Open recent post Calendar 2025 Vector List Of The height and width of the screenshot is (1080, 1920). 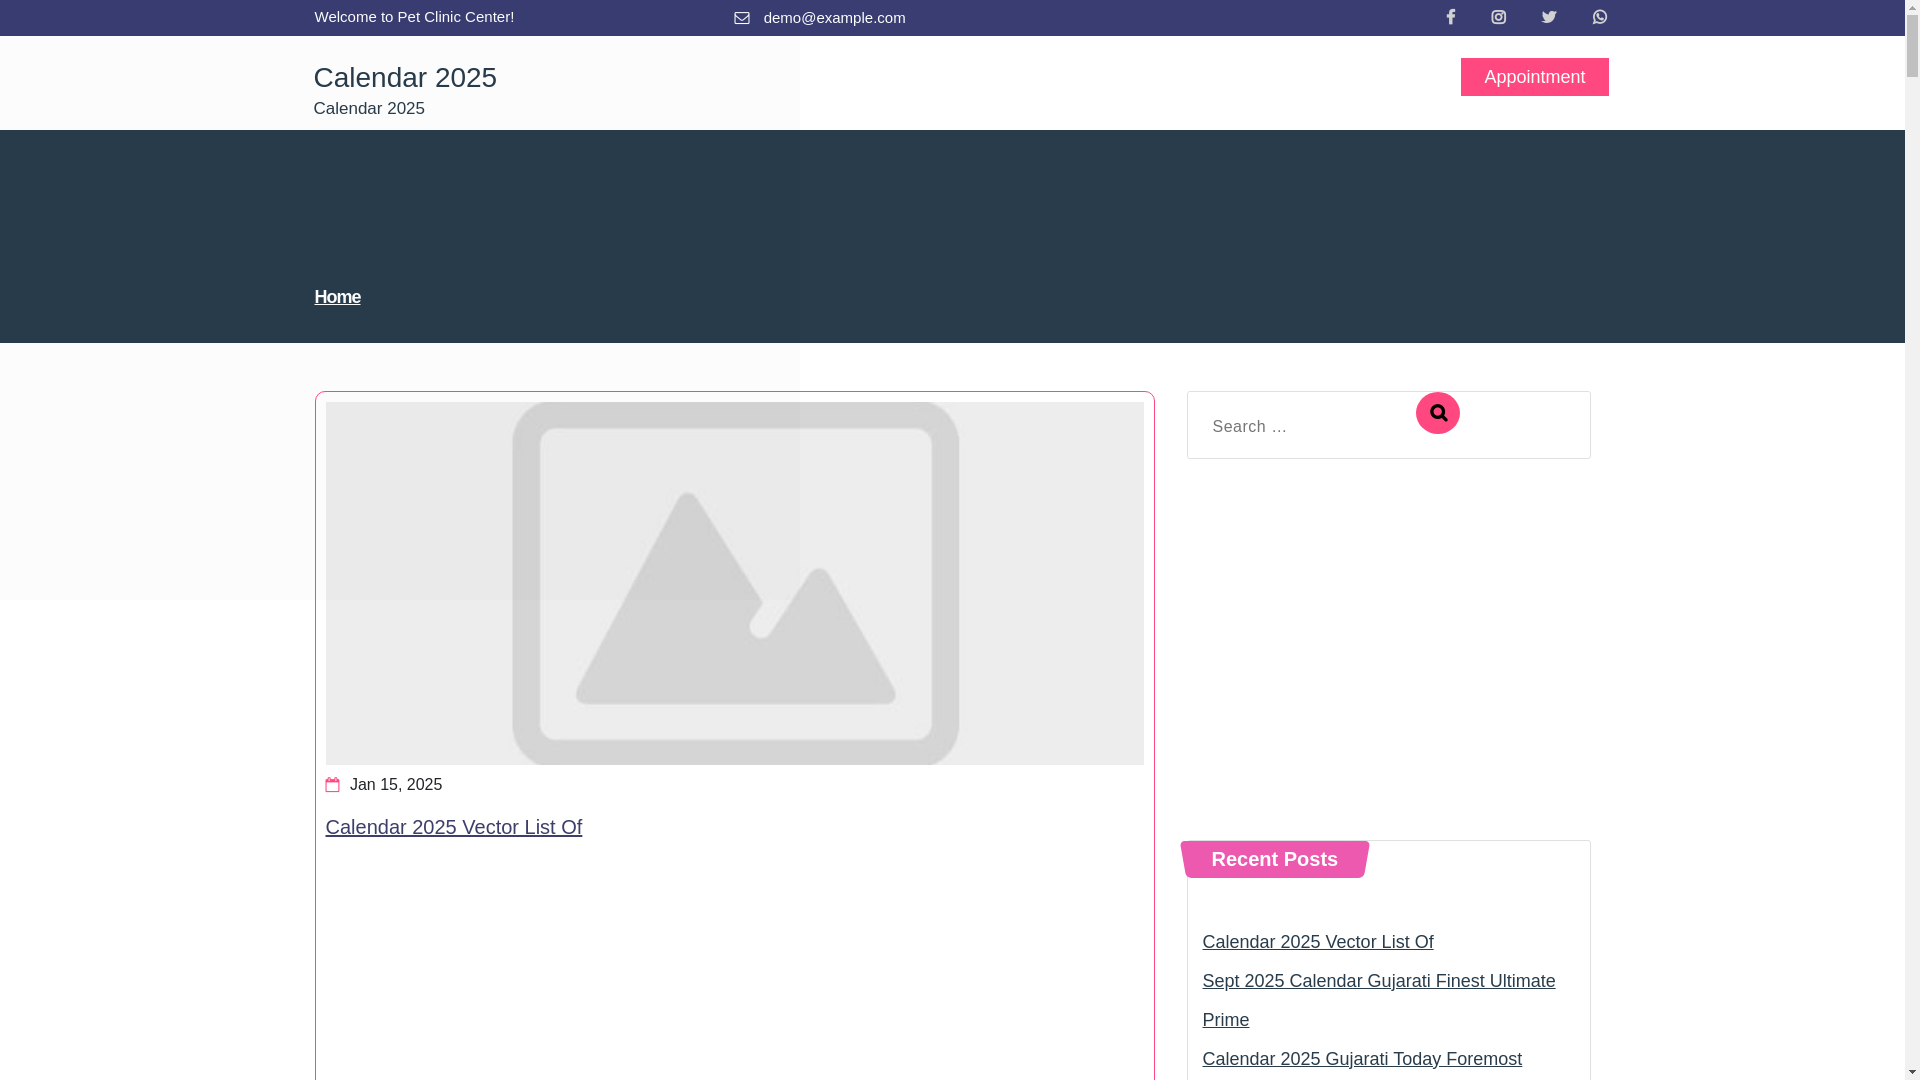[1317, 942]
